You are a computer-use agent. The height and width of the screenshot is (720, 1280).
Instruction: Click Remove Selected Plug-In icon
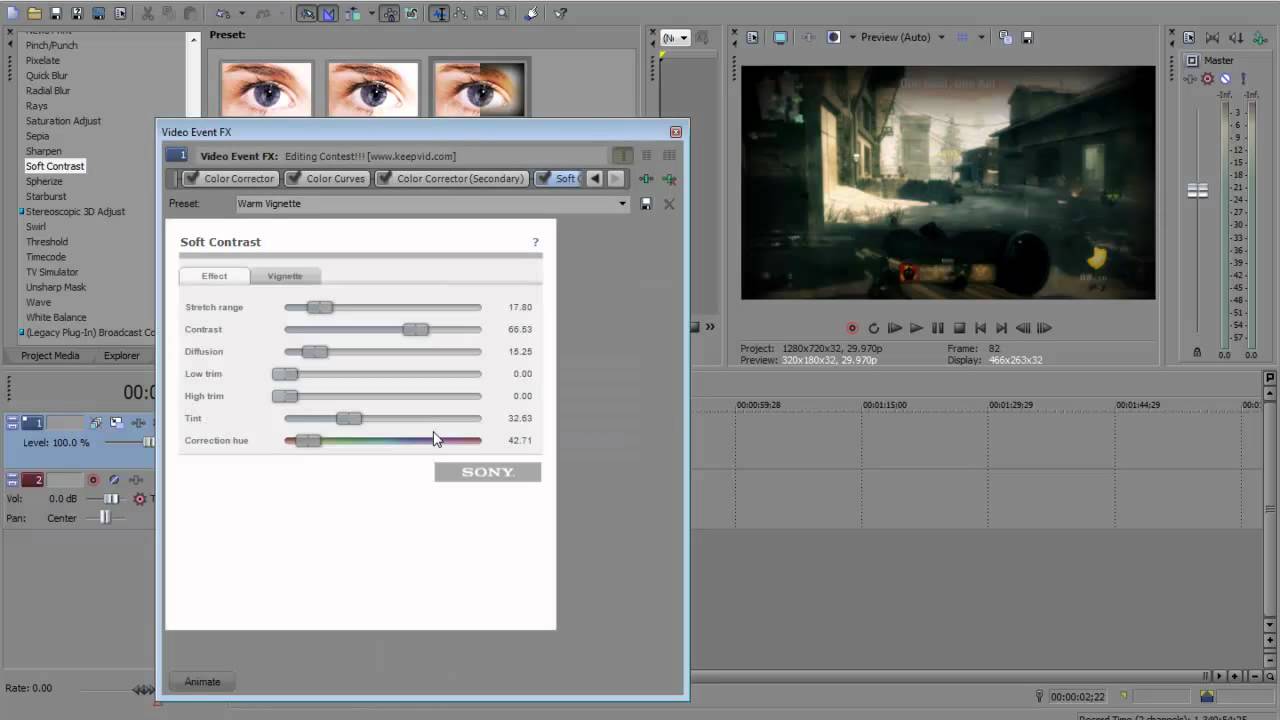coord(669,179)
